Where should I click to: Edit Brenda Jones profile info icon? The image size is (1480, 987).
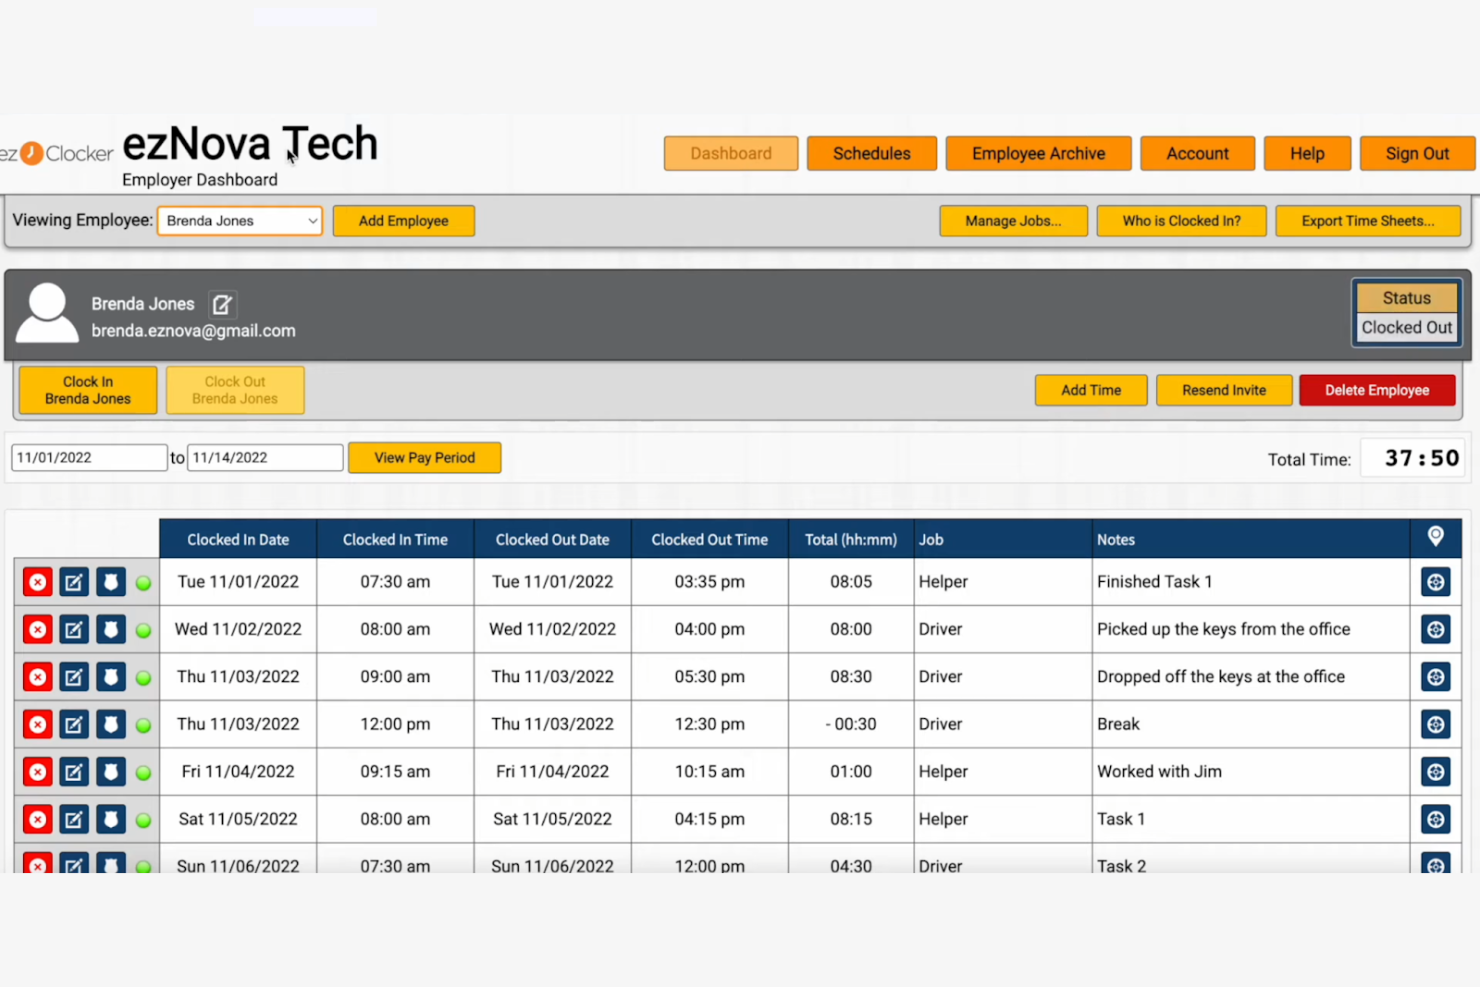(222, 304)
